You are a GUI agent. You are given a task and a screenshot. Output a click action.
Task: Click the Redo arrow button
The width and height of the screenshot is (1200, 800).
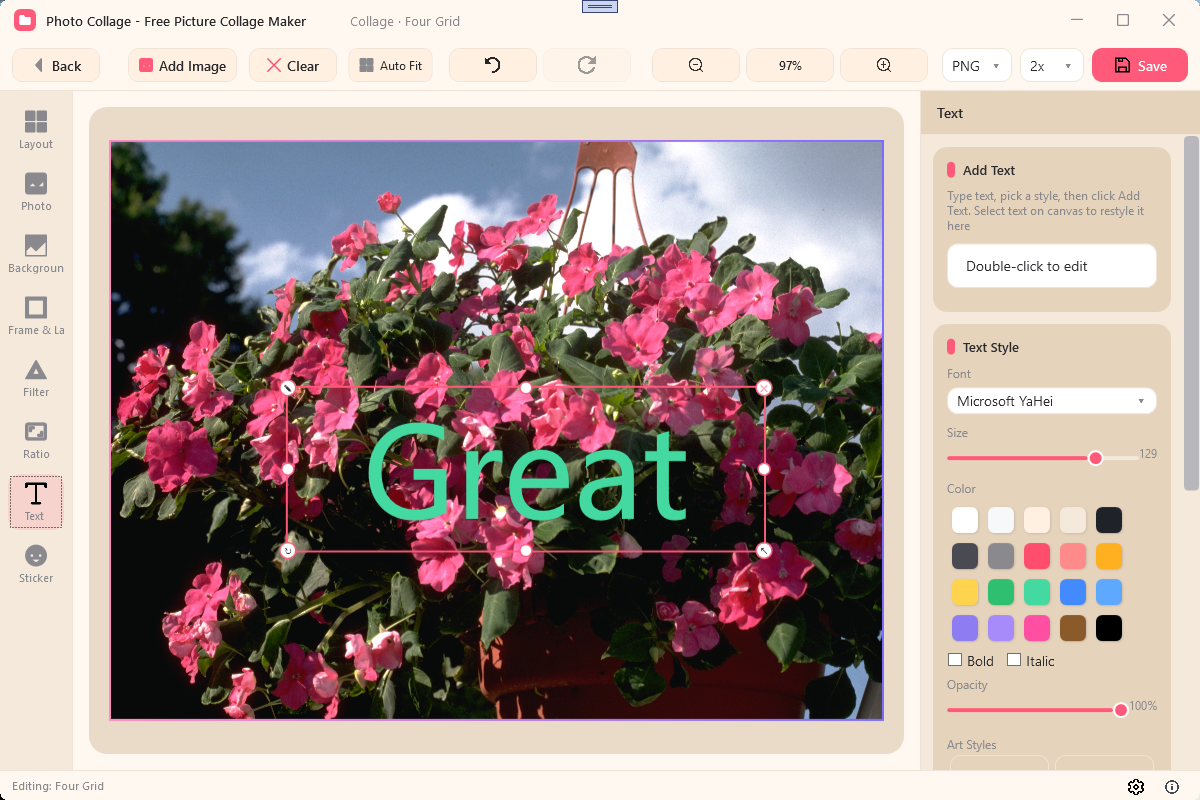587,65
